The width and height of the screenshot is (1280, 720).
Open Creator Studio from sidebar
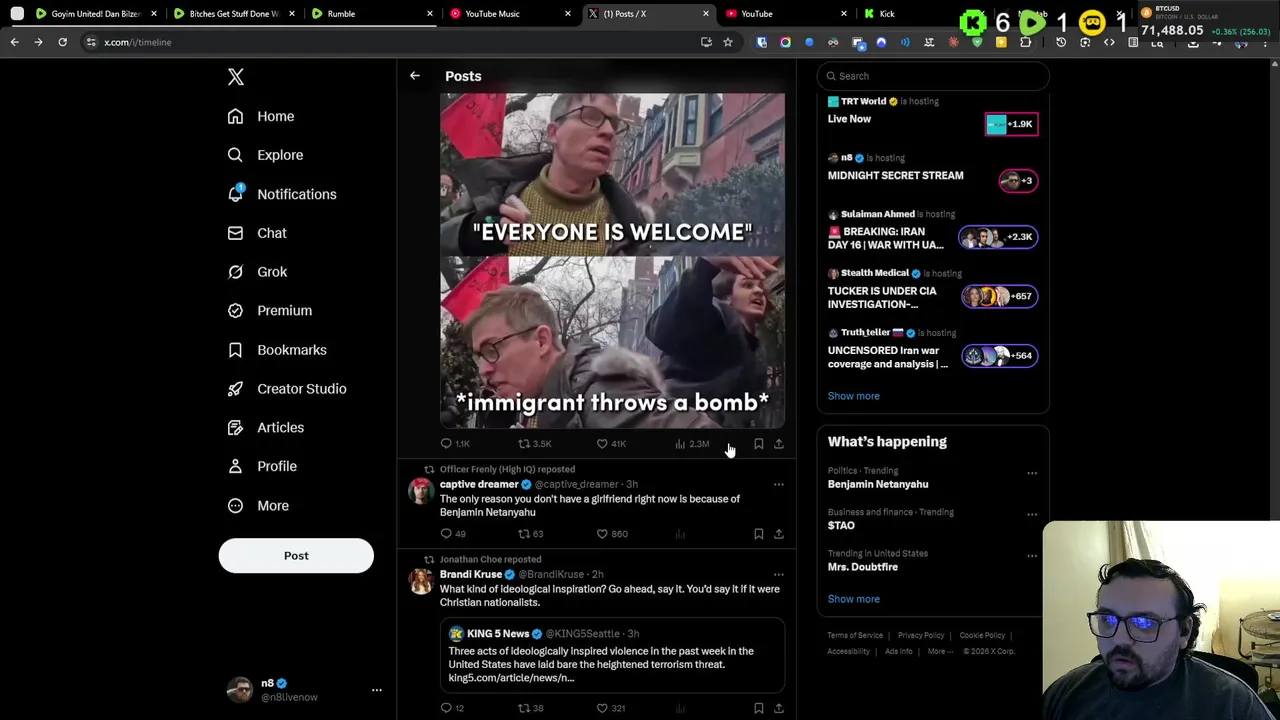click(x=286, y=389)
